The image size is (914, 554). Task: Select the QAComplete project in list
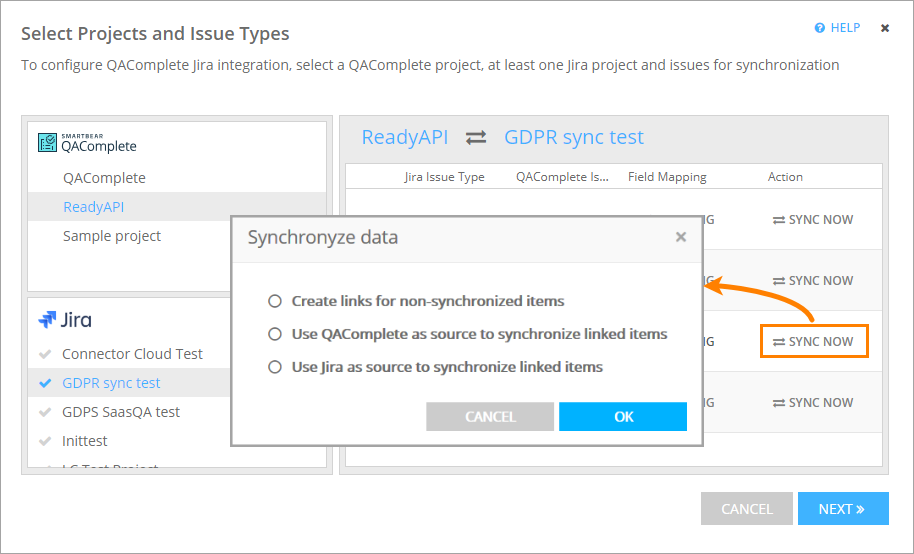click(104, 178)
